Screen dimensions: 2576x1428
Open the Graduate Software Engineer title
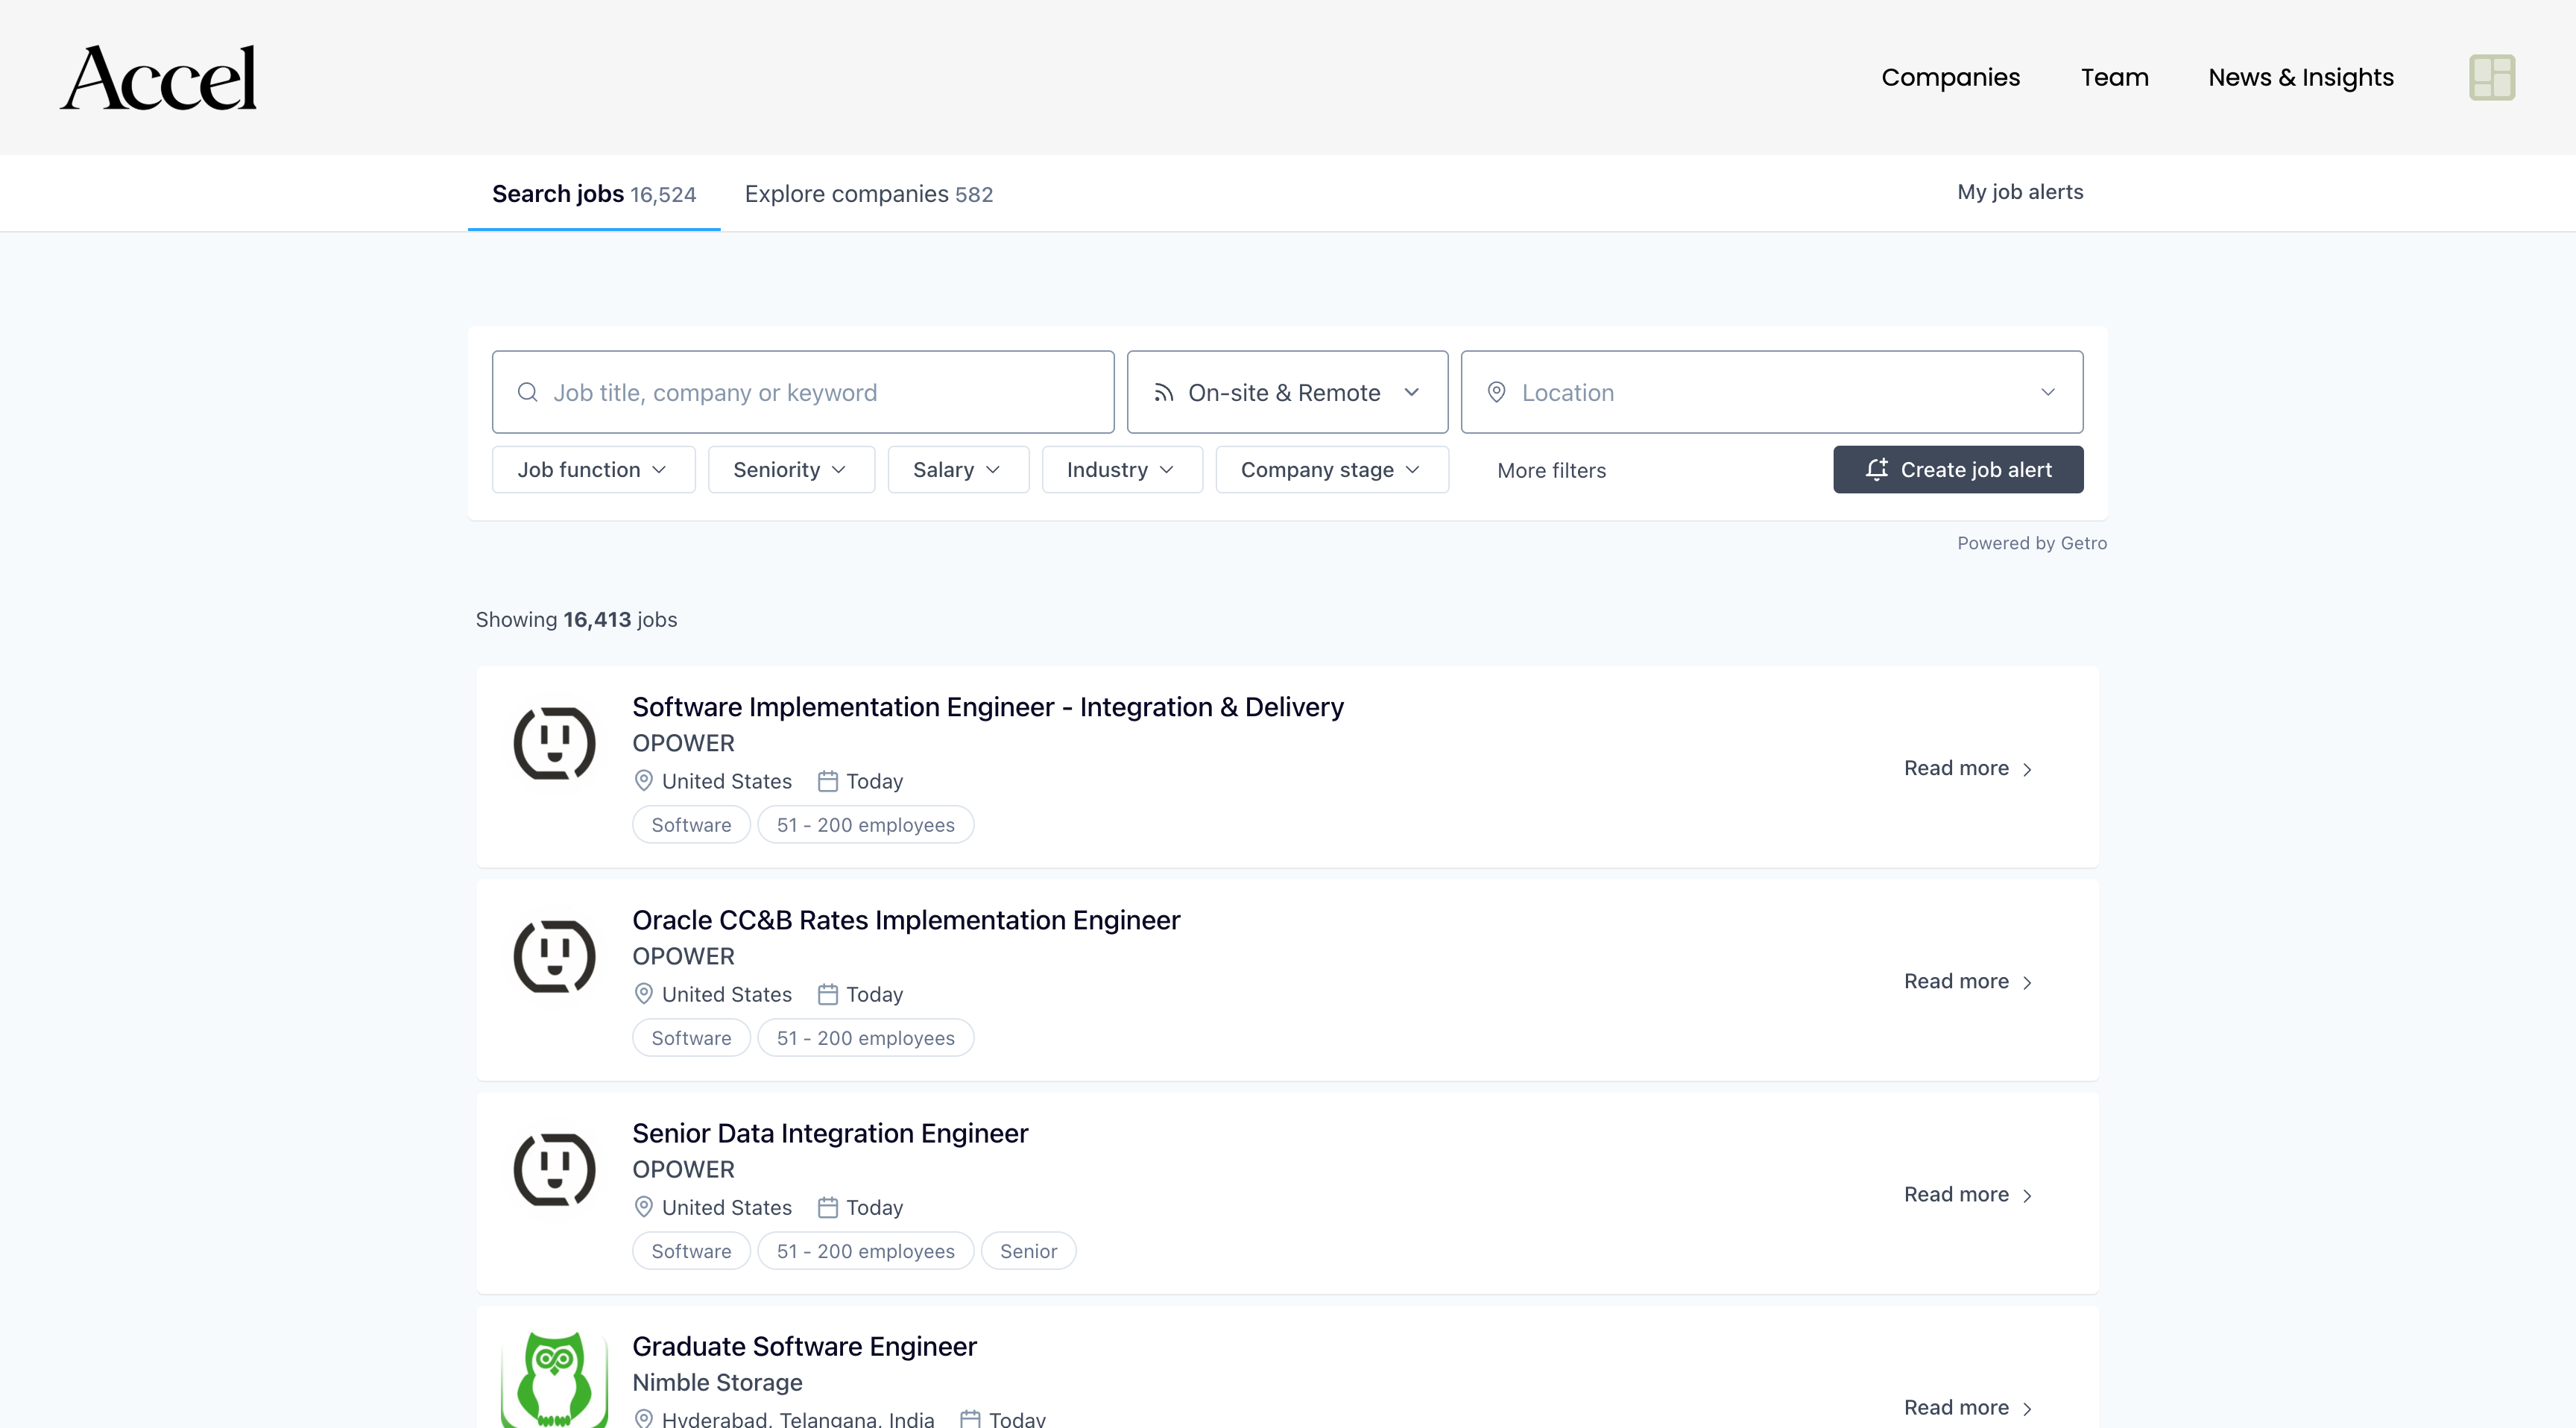click(x=804, y=1346)
